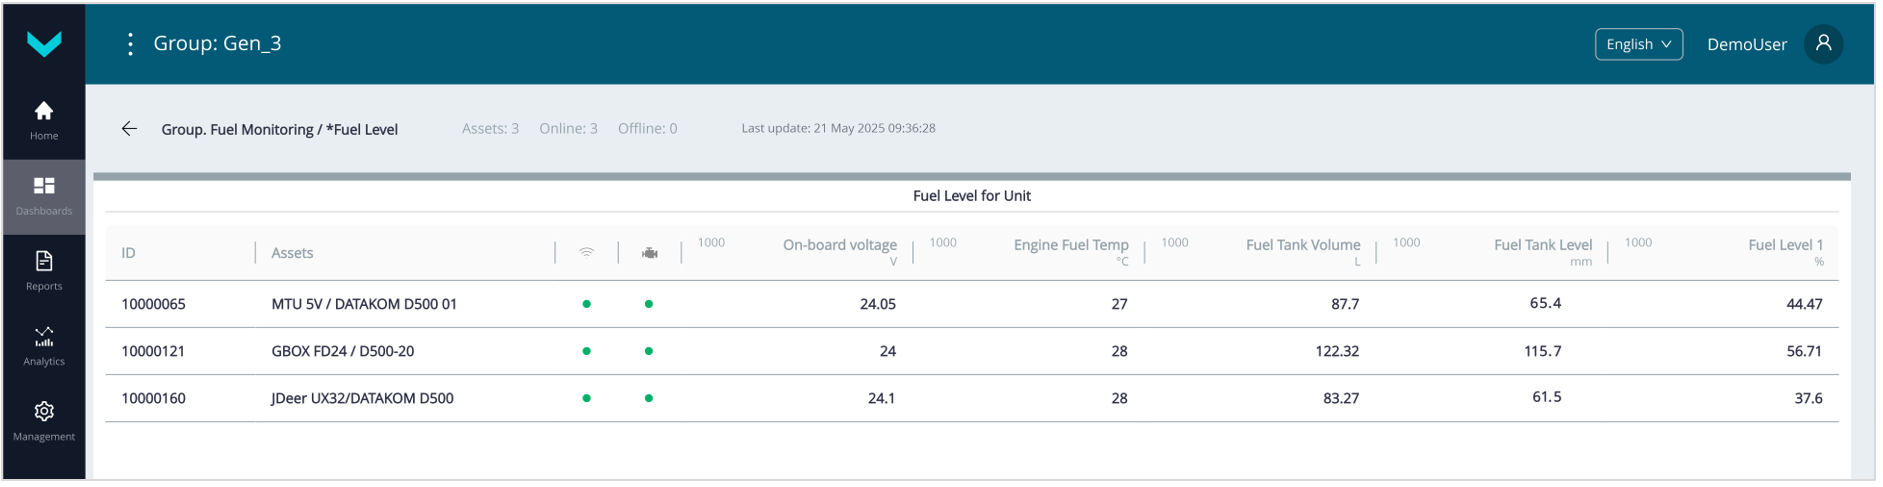
Task: Click the DemoUser account name
Action: 1746,44
